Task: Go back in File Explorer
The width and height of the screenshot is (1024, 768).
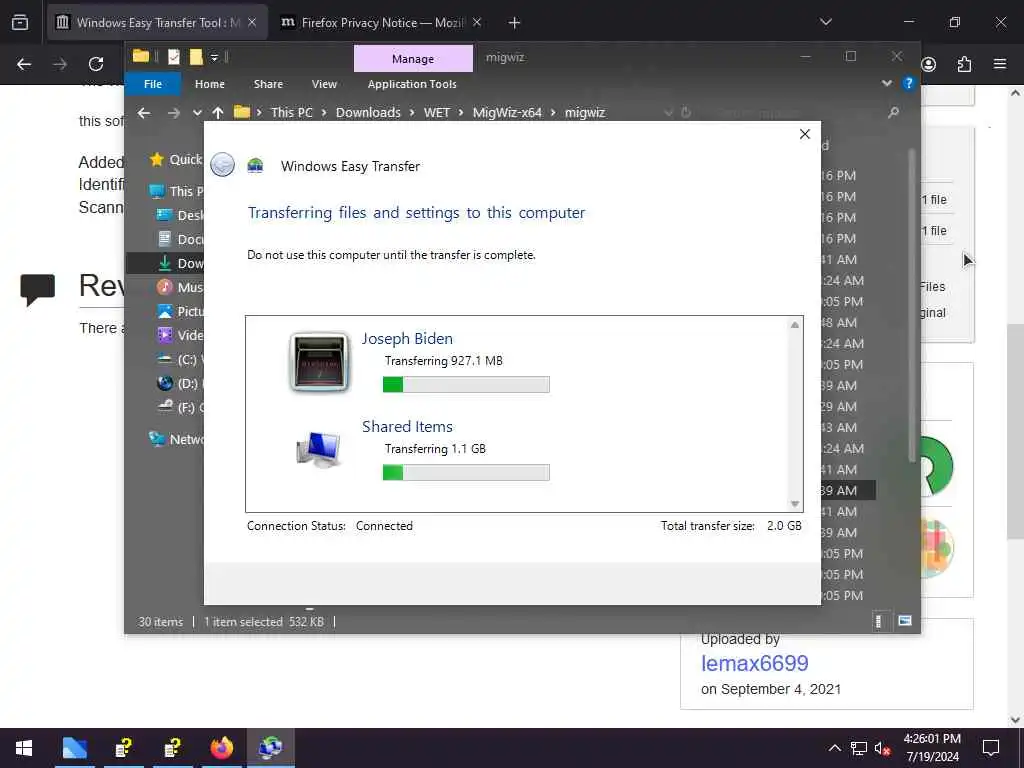Action: [x=144, y=113]
